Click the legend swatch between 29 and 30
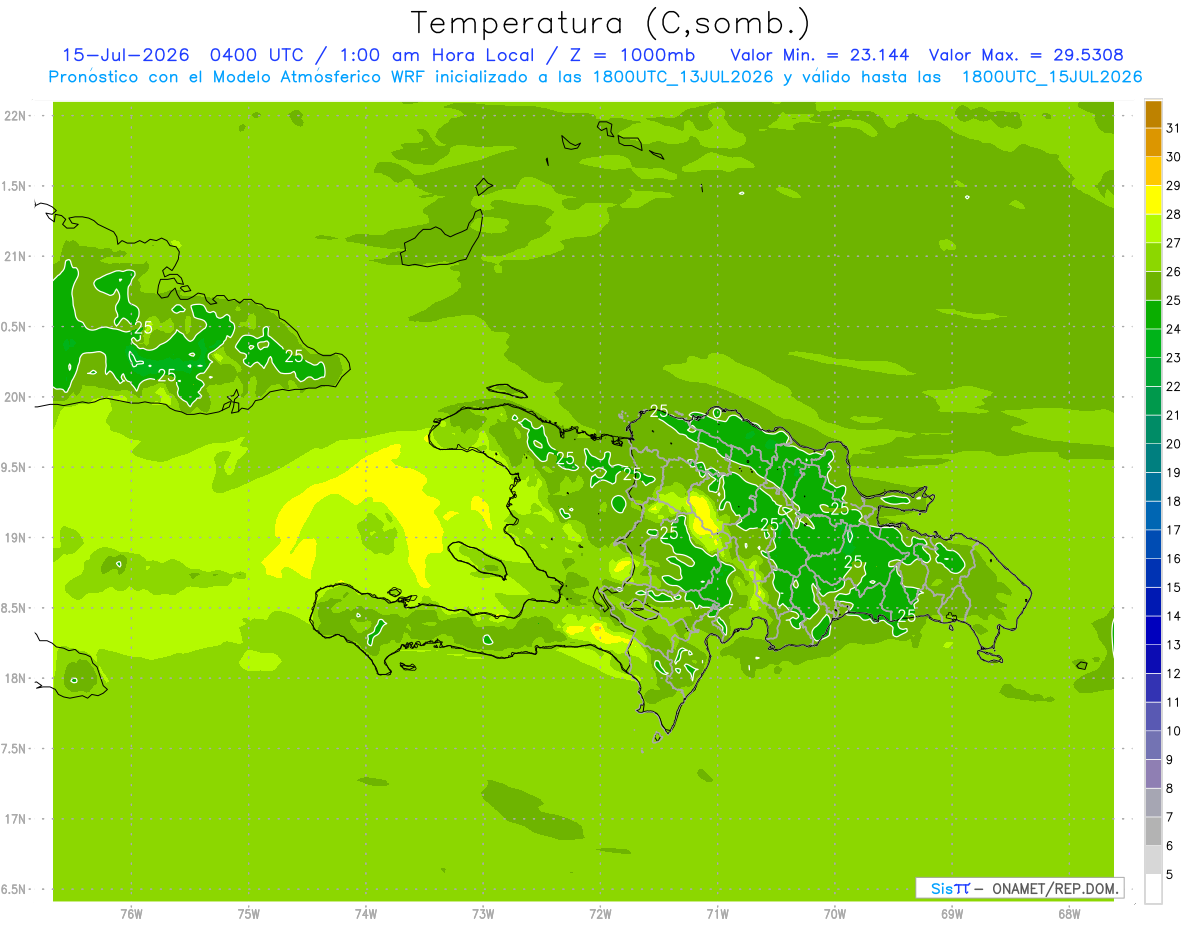 point(1153,171)
